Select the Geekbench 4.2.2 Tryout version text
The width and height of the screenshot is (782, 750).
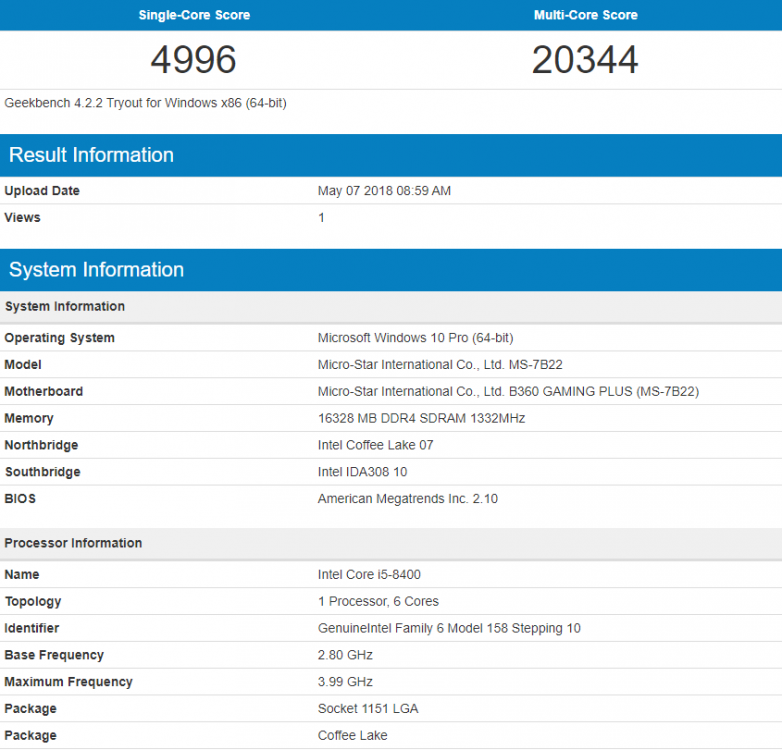pyautogui.click(x=145, y=103)
